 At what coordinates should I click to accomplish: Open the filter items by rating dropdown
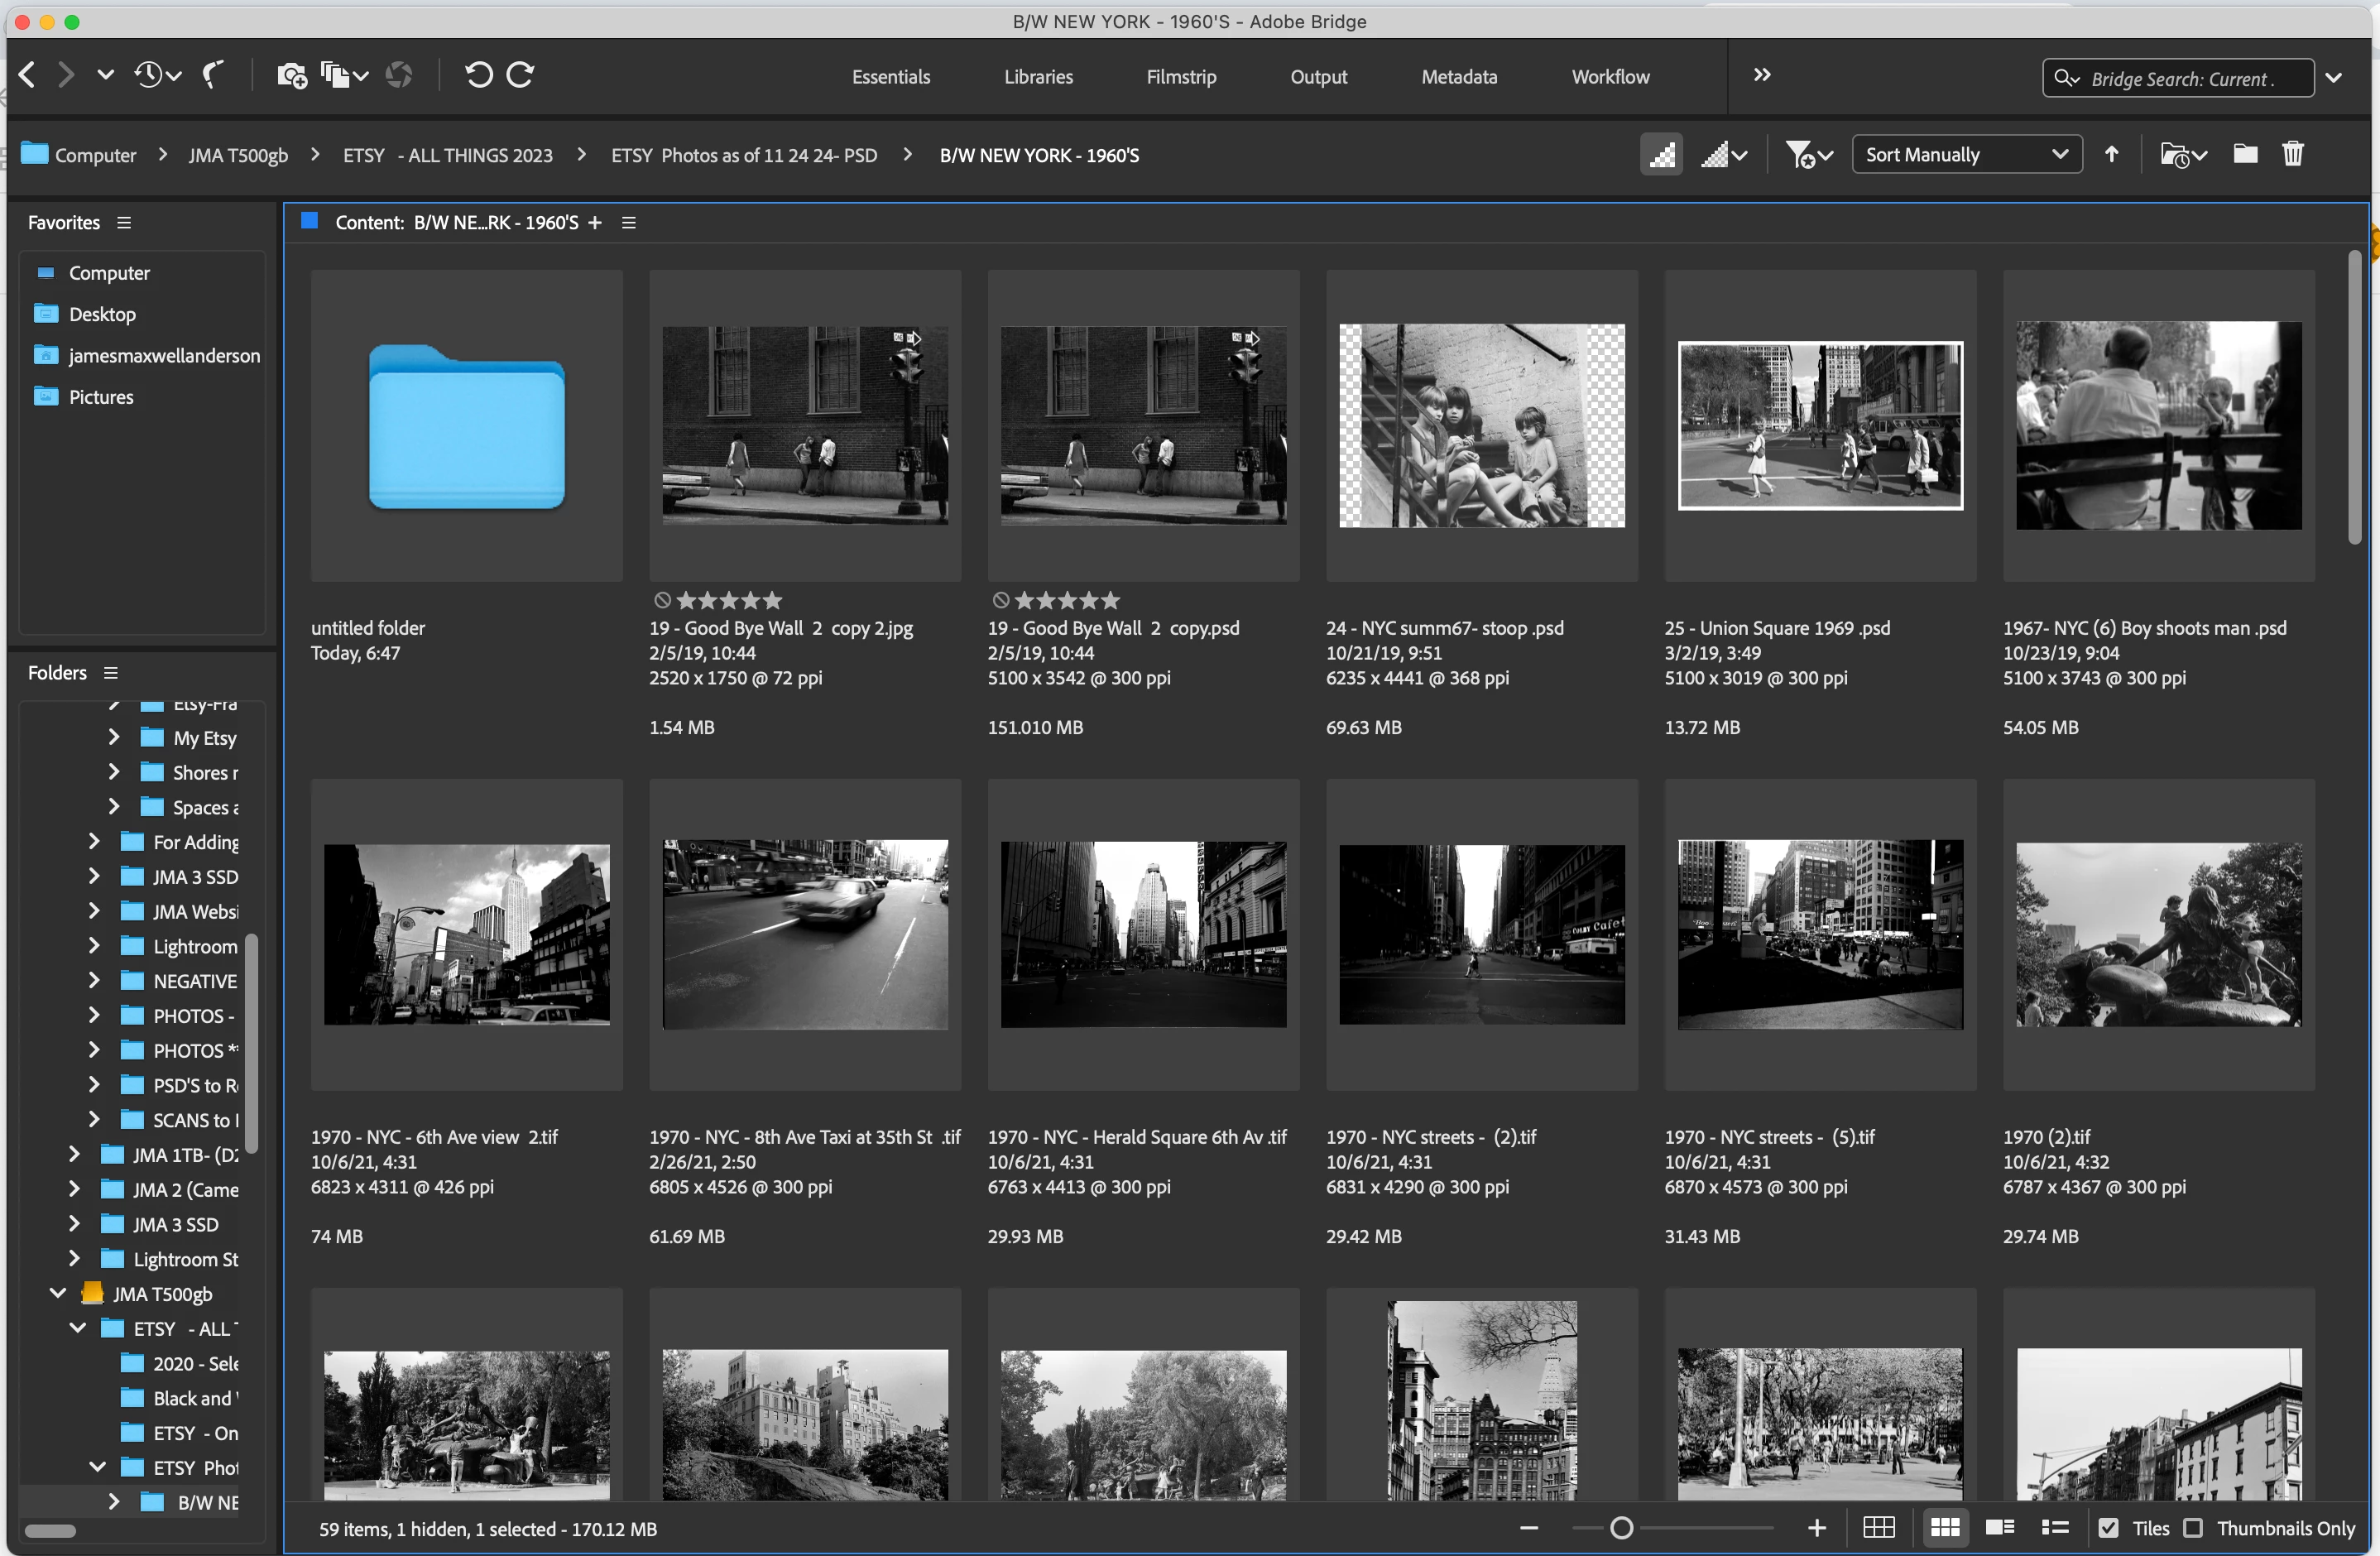[1808, 154]
